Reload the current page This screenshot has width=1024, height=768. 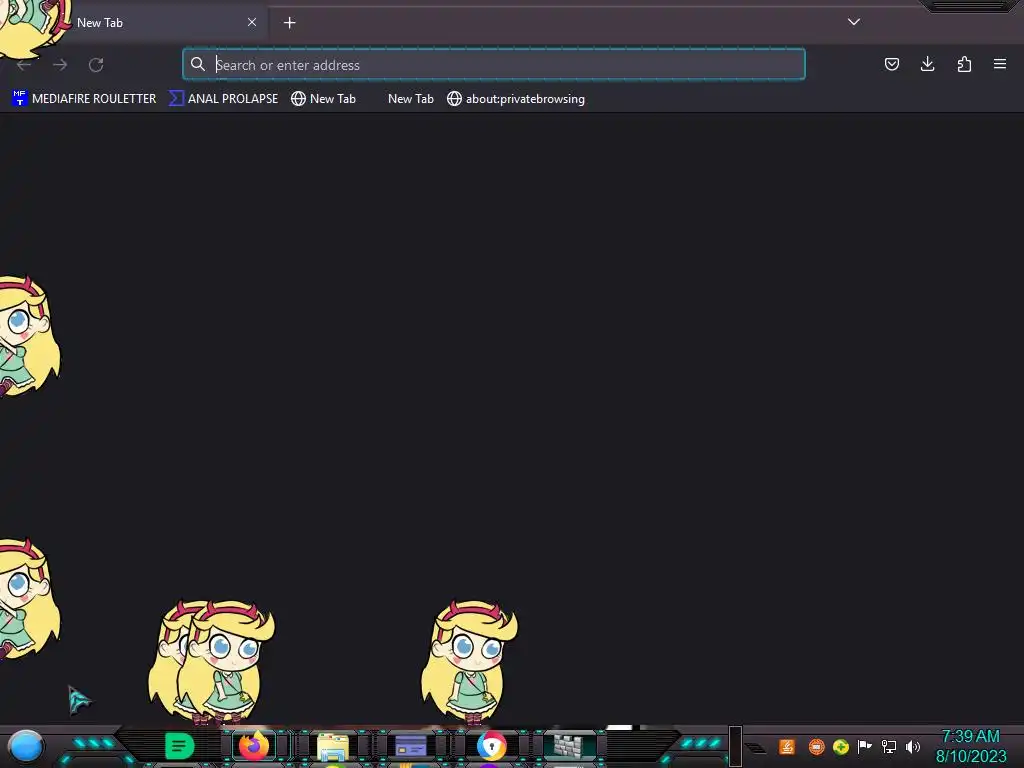click(x=96, y=65)
